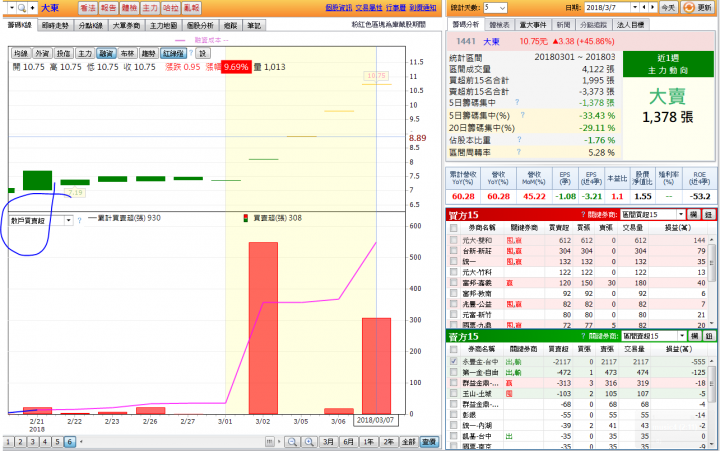Click the 買方15 list vertical scrollbar
This screenshot has width=720, height=451.
click(712, 280)
